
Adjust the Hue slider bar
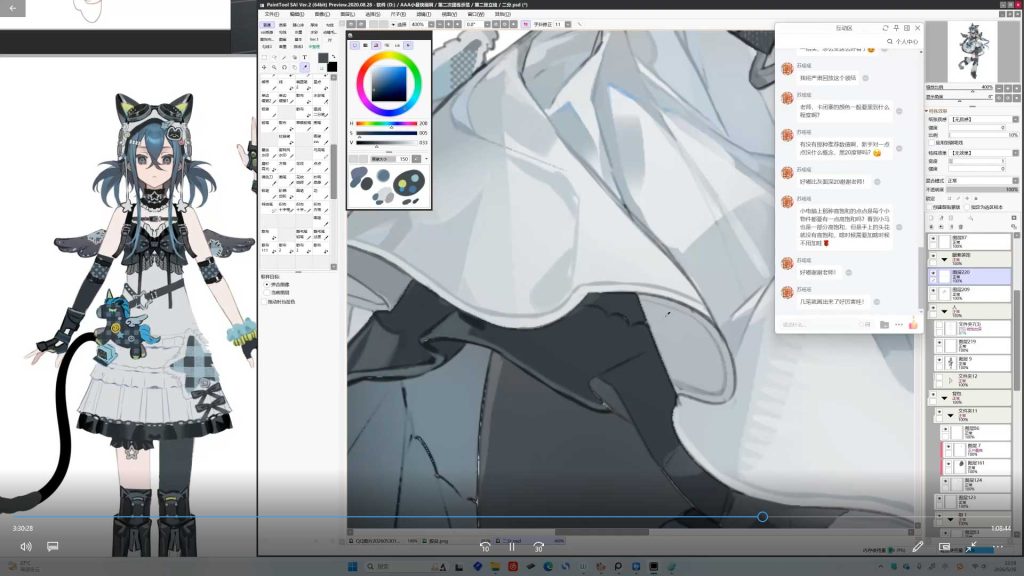pos(387,123)
